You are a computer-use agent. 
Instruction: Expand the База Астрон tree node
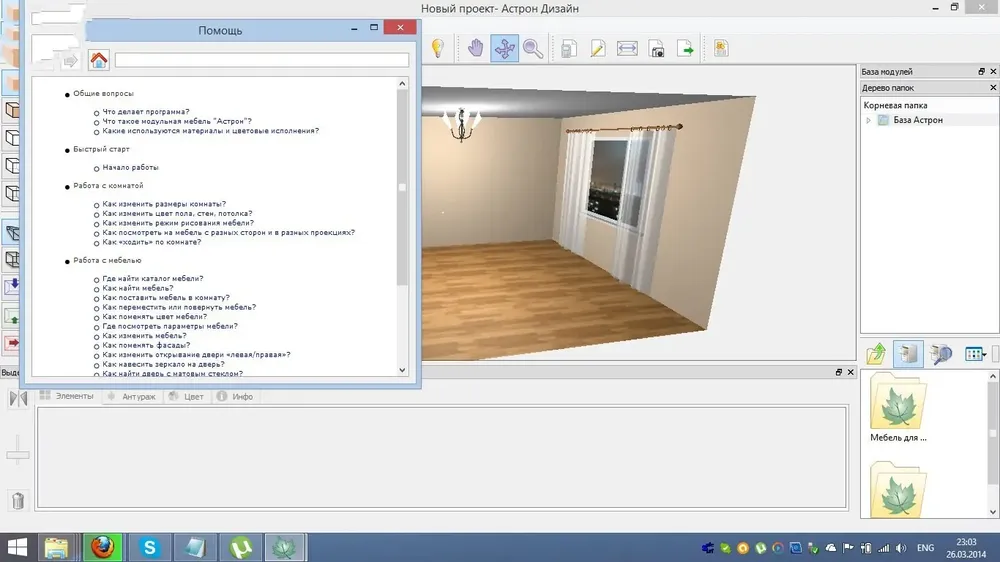tap(868, 120)
